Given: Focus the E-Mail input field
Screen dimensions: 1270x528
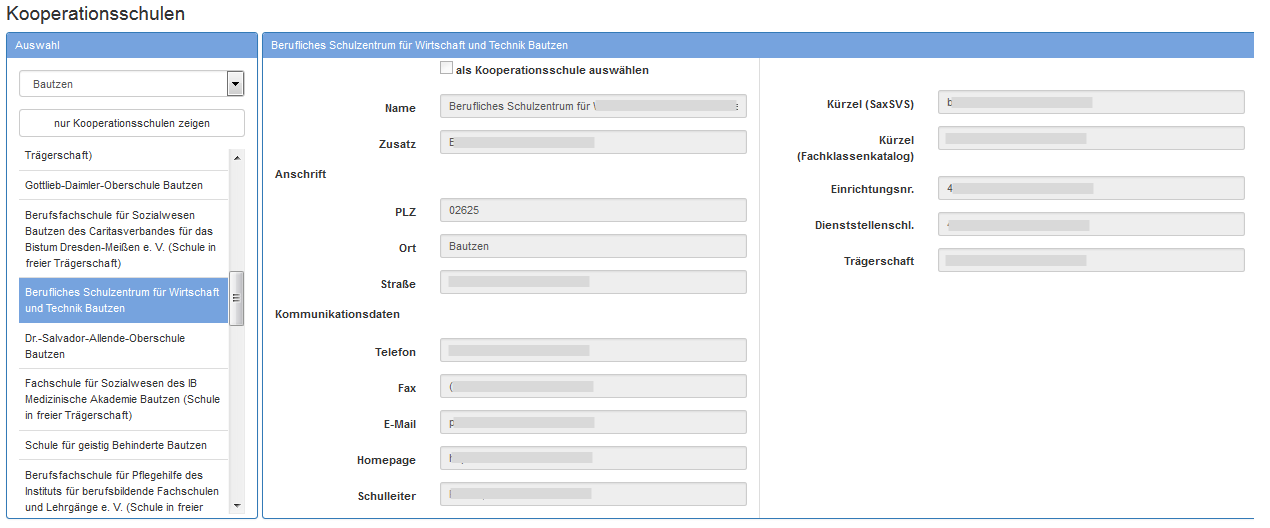Looking at the screenshot, I should pos(593,422).
